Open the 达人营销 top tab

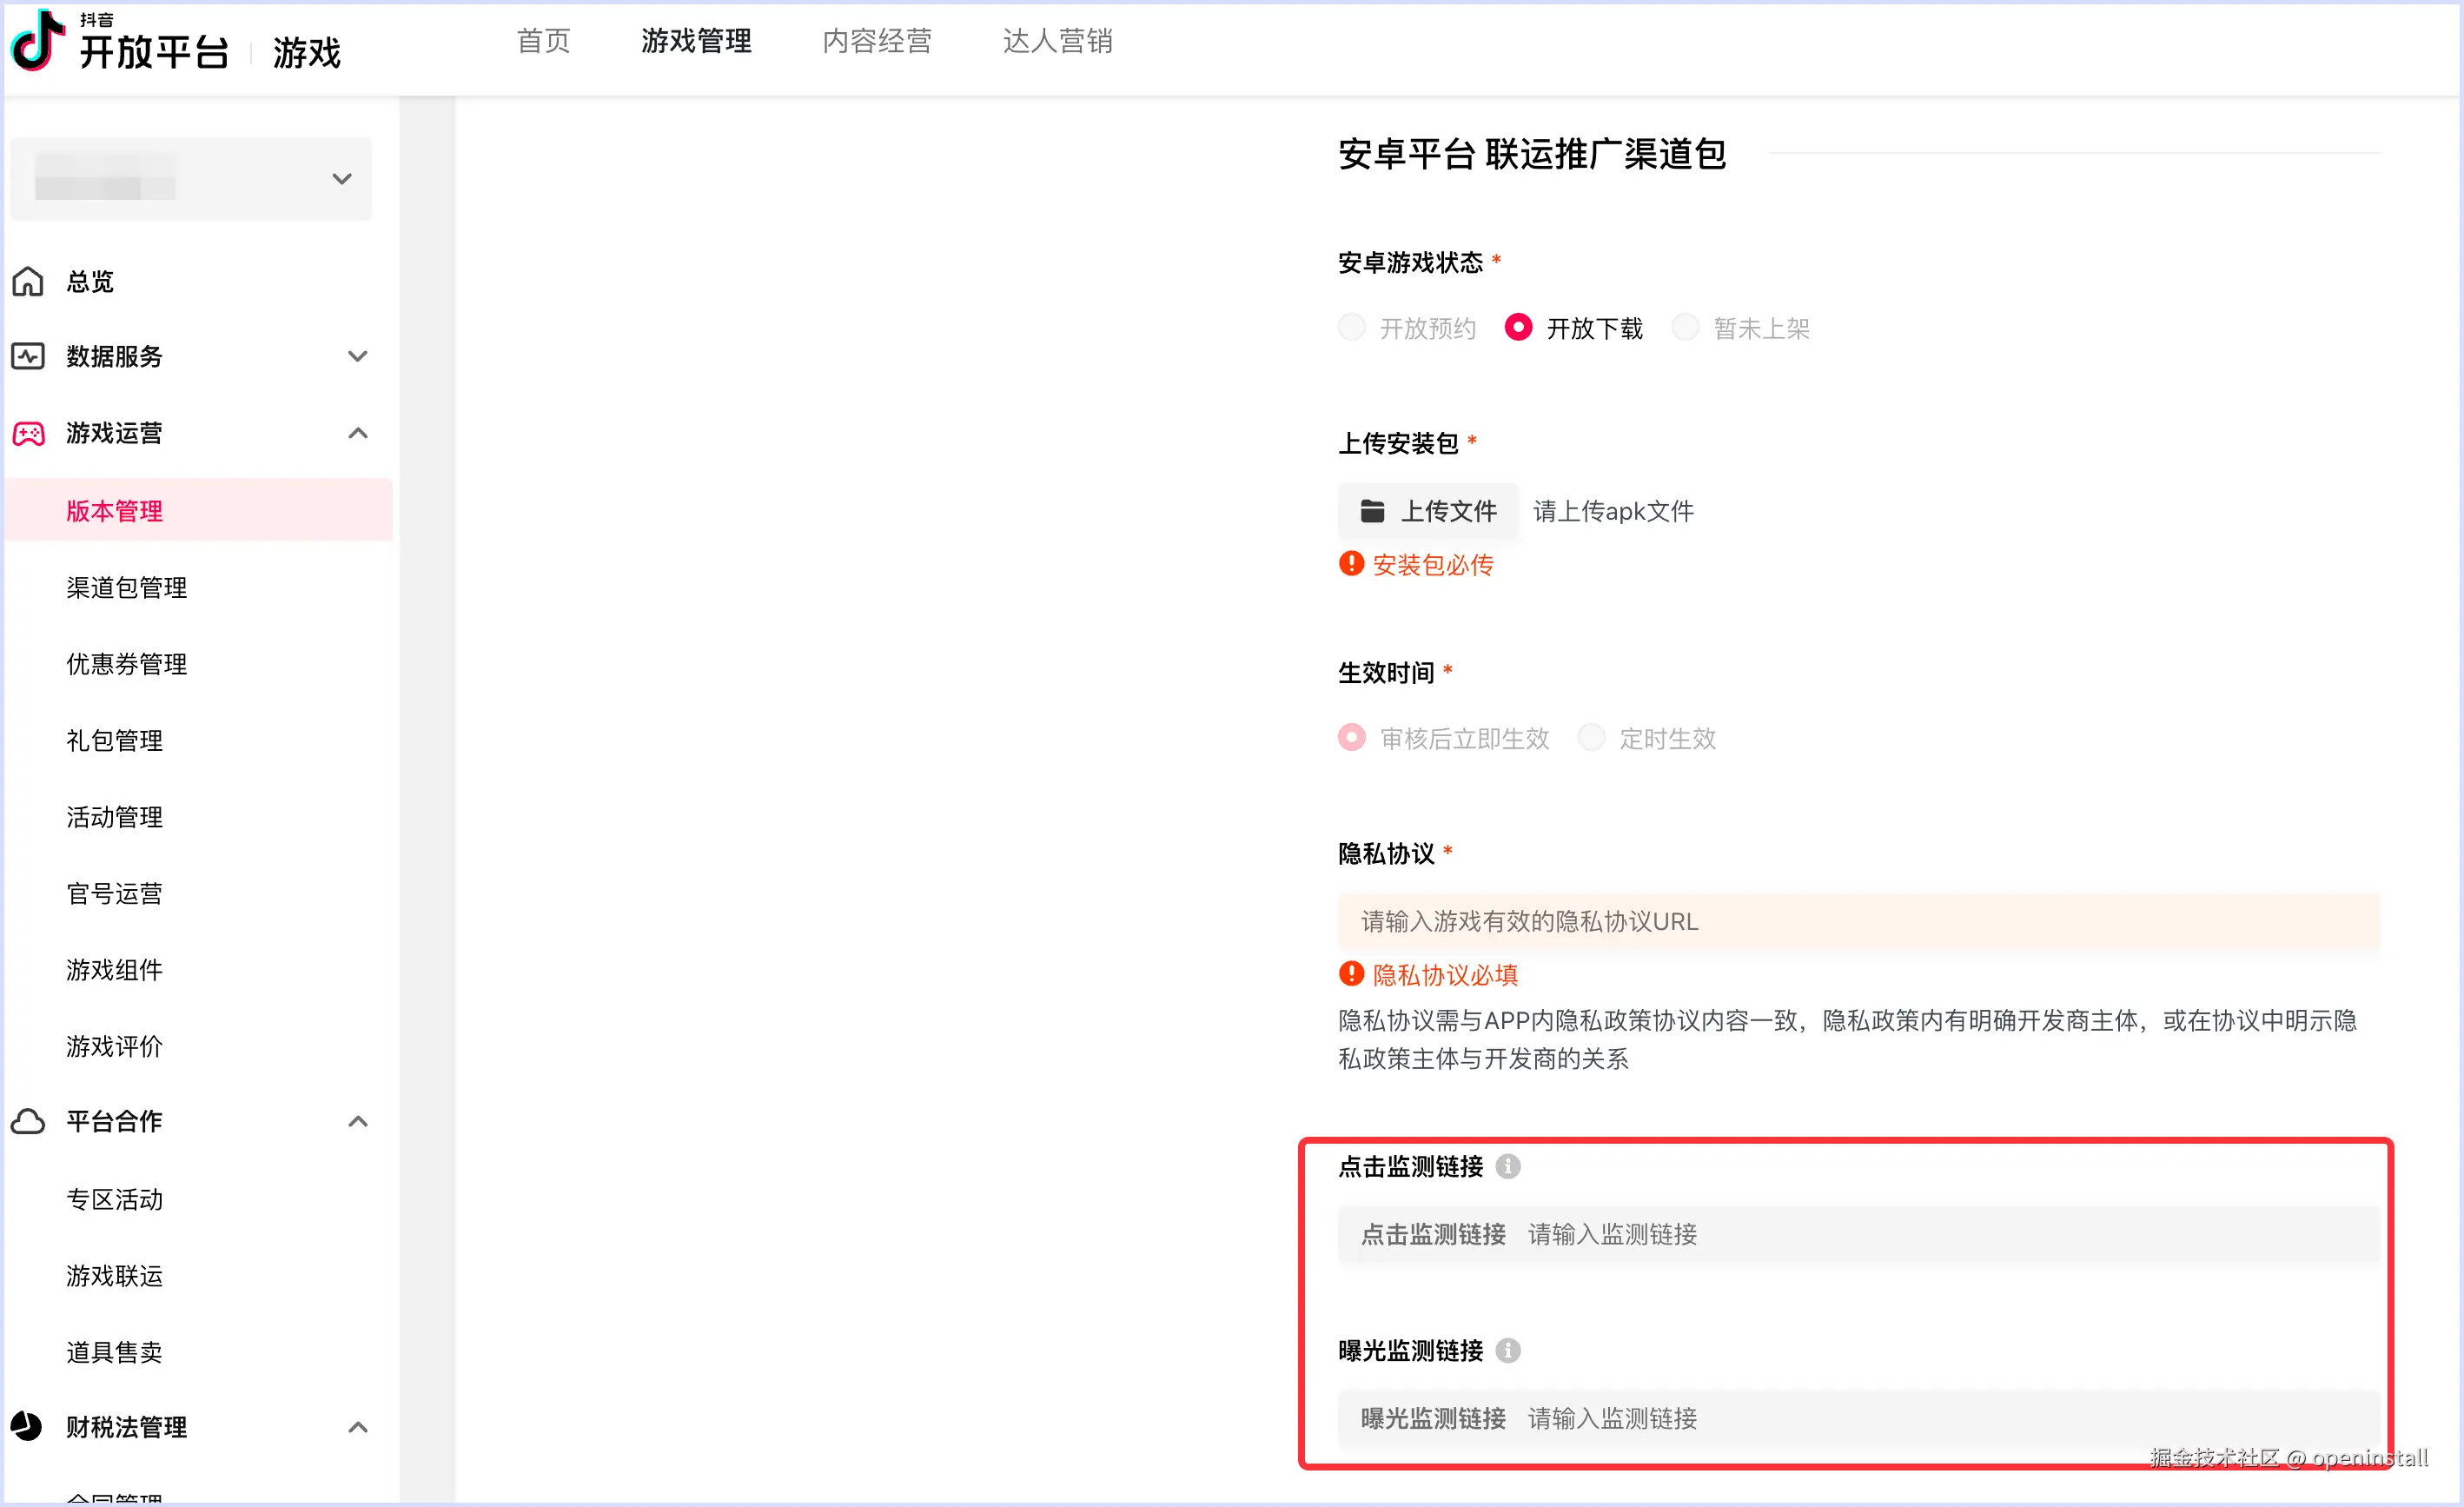(x=1057, y=41)
